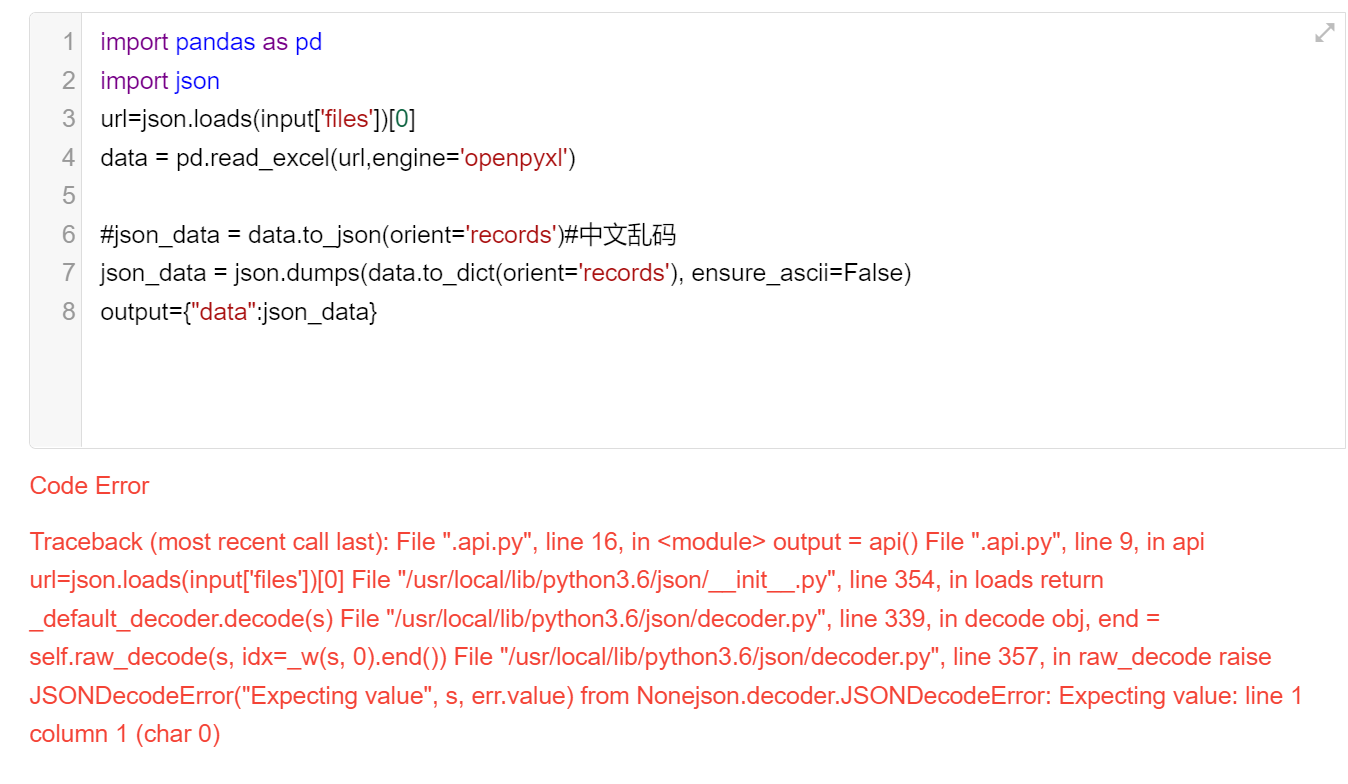Click 'ensure_ascii=False' in line 7
This screenshot has height=784, width=1348.
tap(800, 273)
